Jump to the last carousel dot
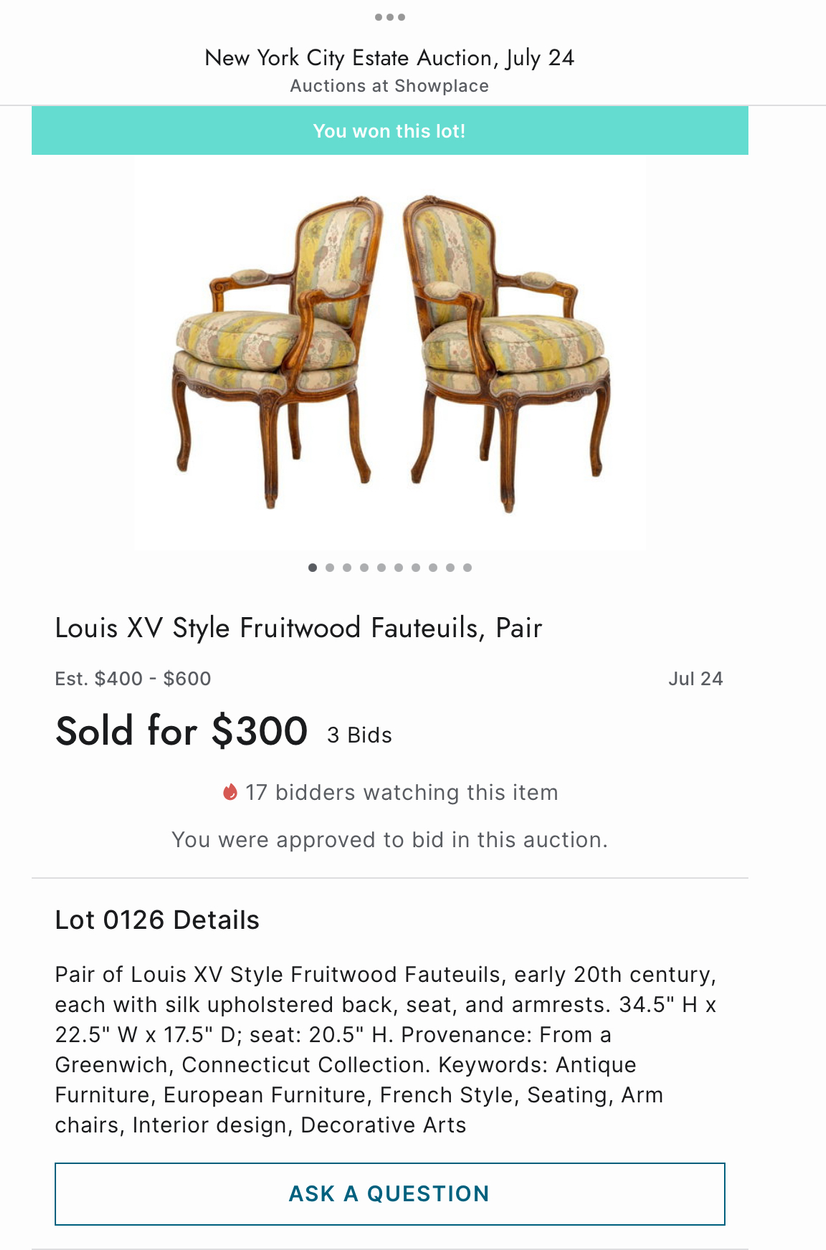 [x=467, y=568]
